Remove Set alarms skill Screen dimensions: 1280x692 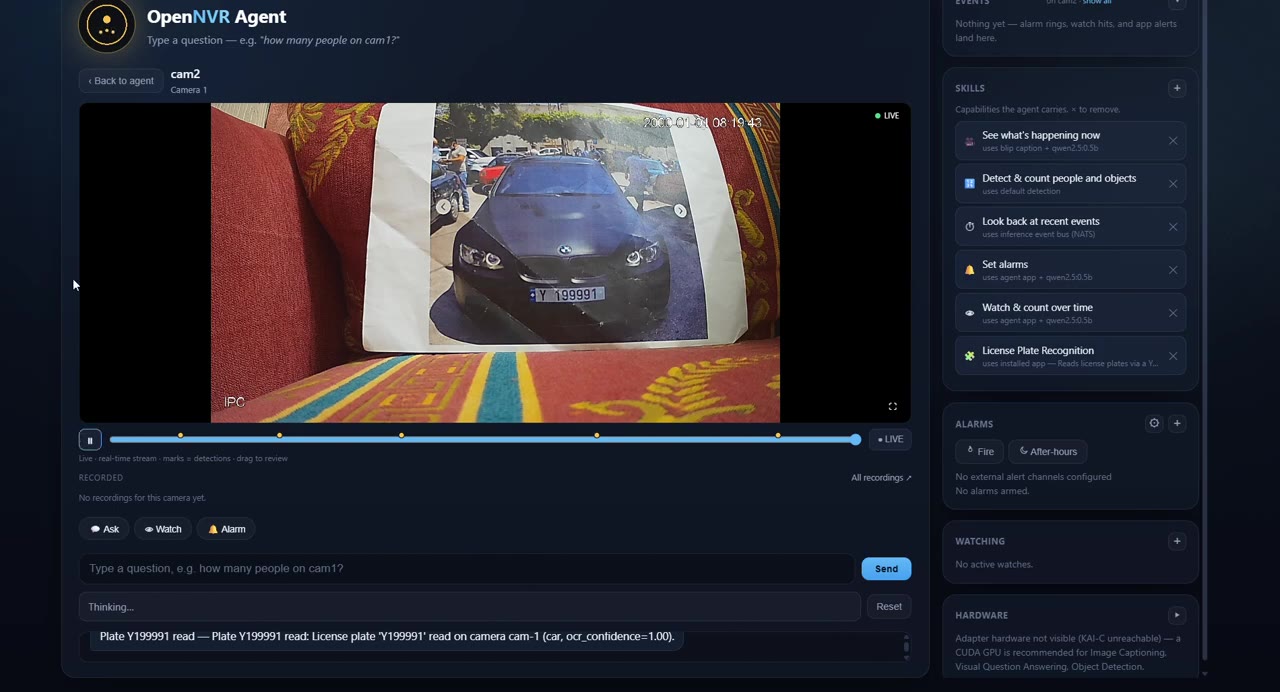click(x=1173, y=270)
